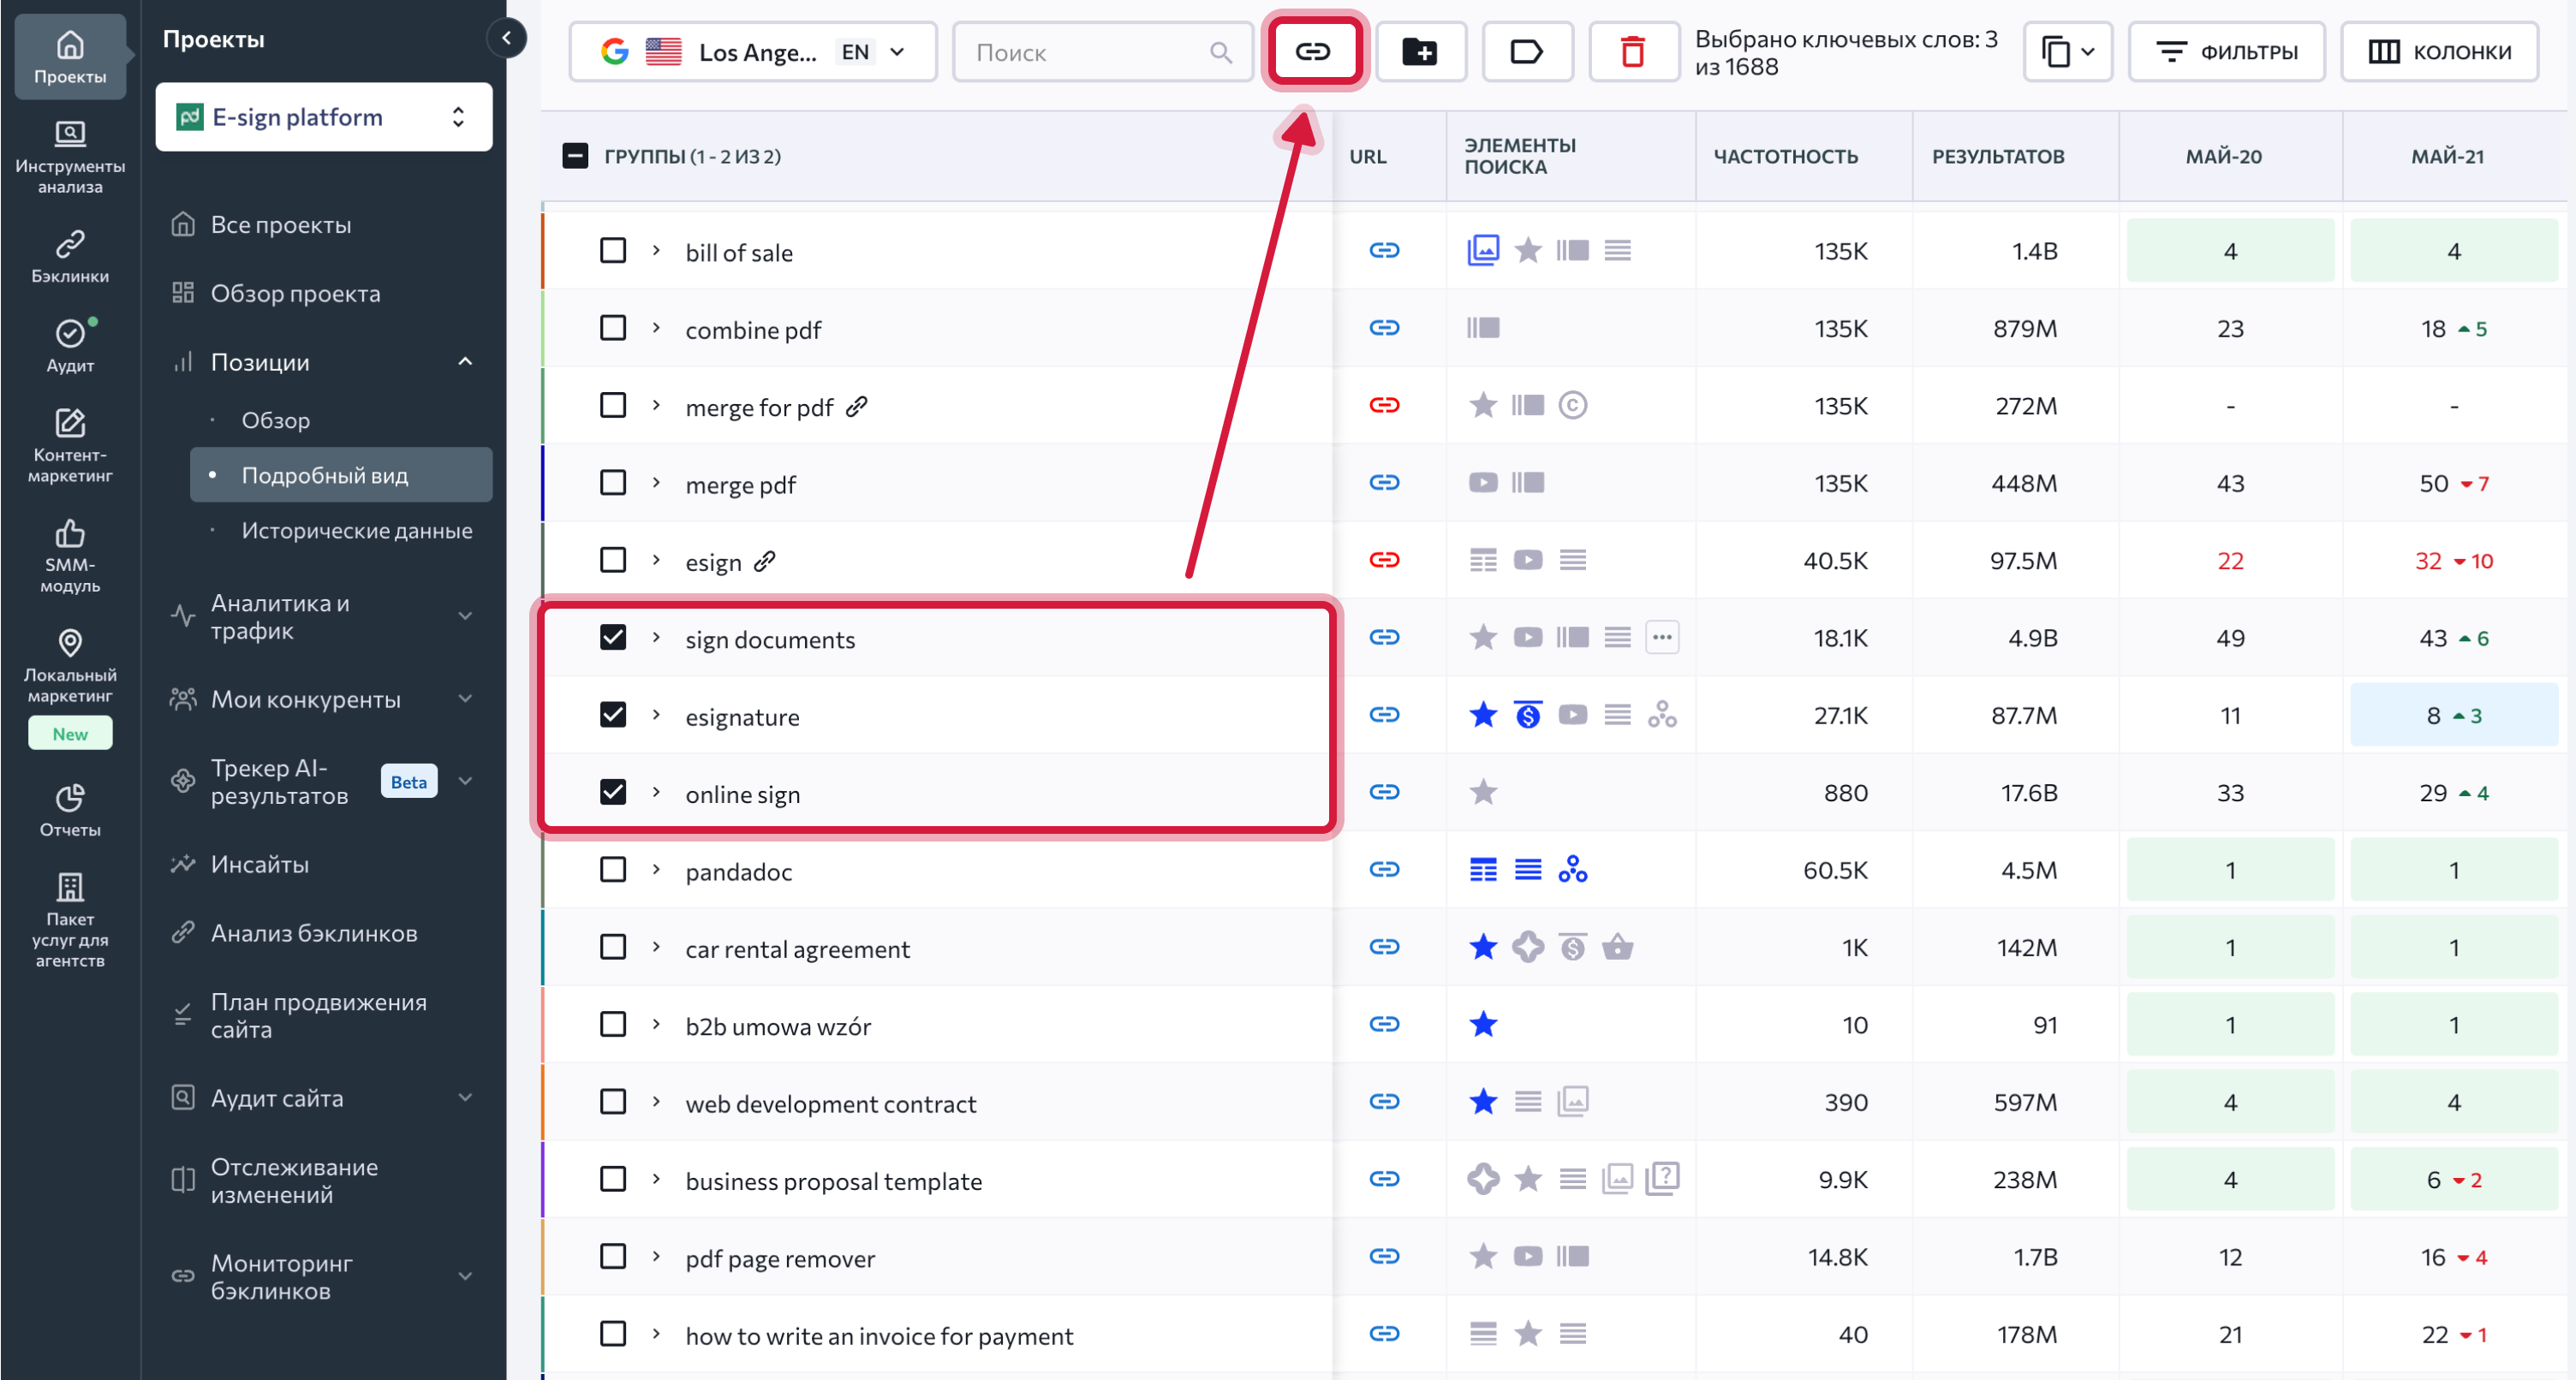2576x1380 pixels.
Task: Open Content marketing sidebar icon
Action: click(x=70, y=445)
